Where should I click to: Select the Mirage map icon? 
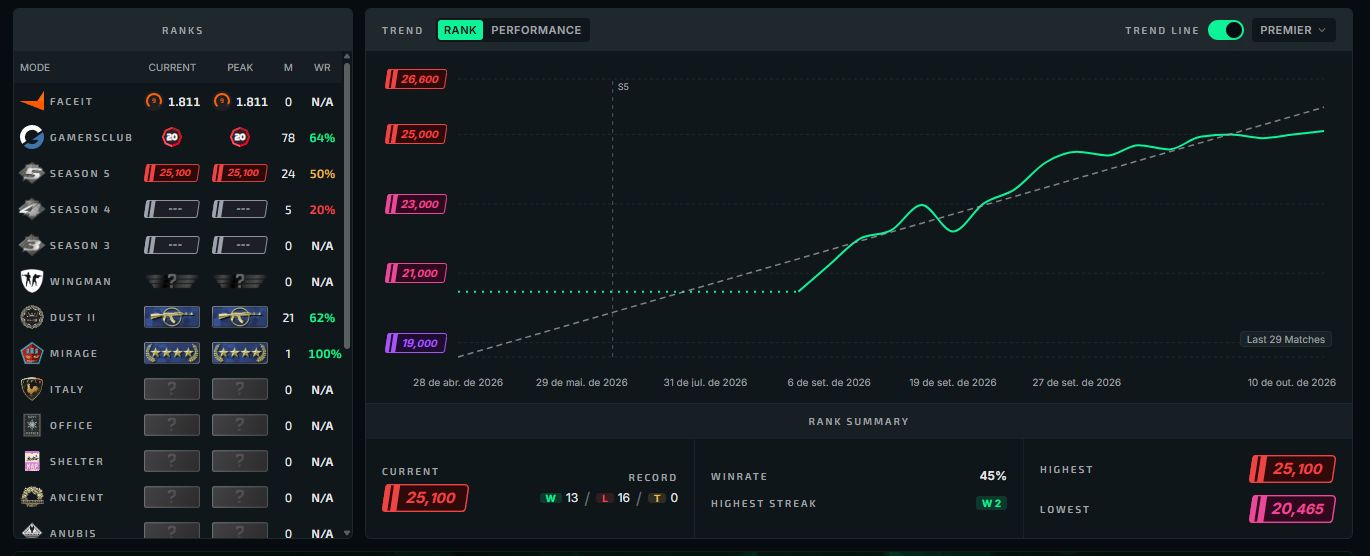tap(32, 353)
